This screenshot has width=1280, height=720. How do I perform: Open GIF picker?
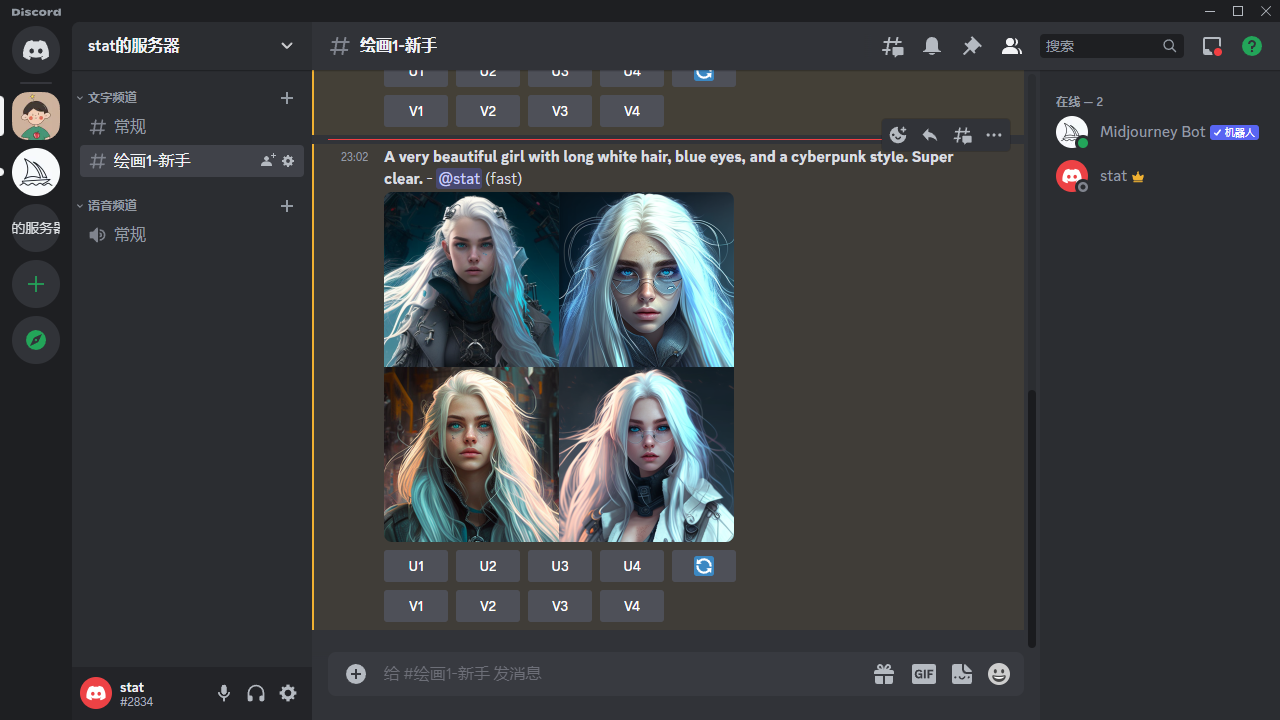(x=924, y=674)
